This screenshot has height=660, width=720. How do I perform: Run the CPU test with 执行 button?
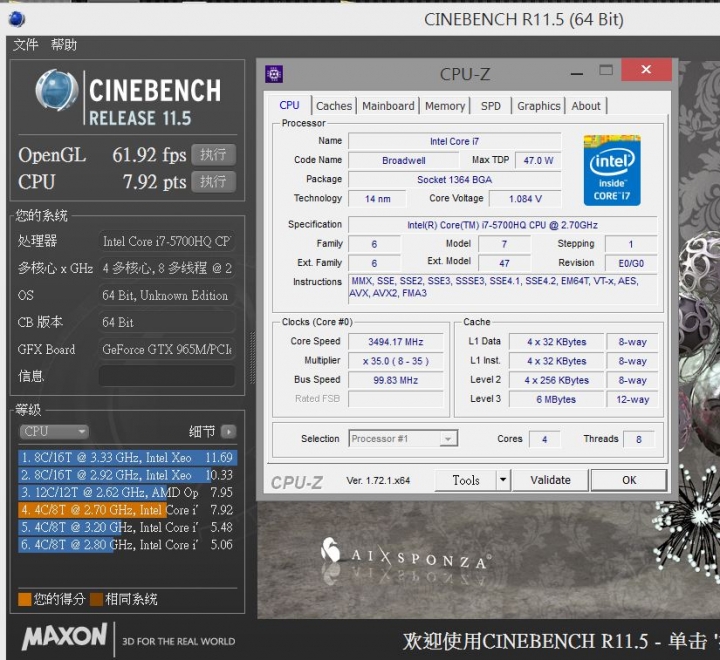point(213,181)
